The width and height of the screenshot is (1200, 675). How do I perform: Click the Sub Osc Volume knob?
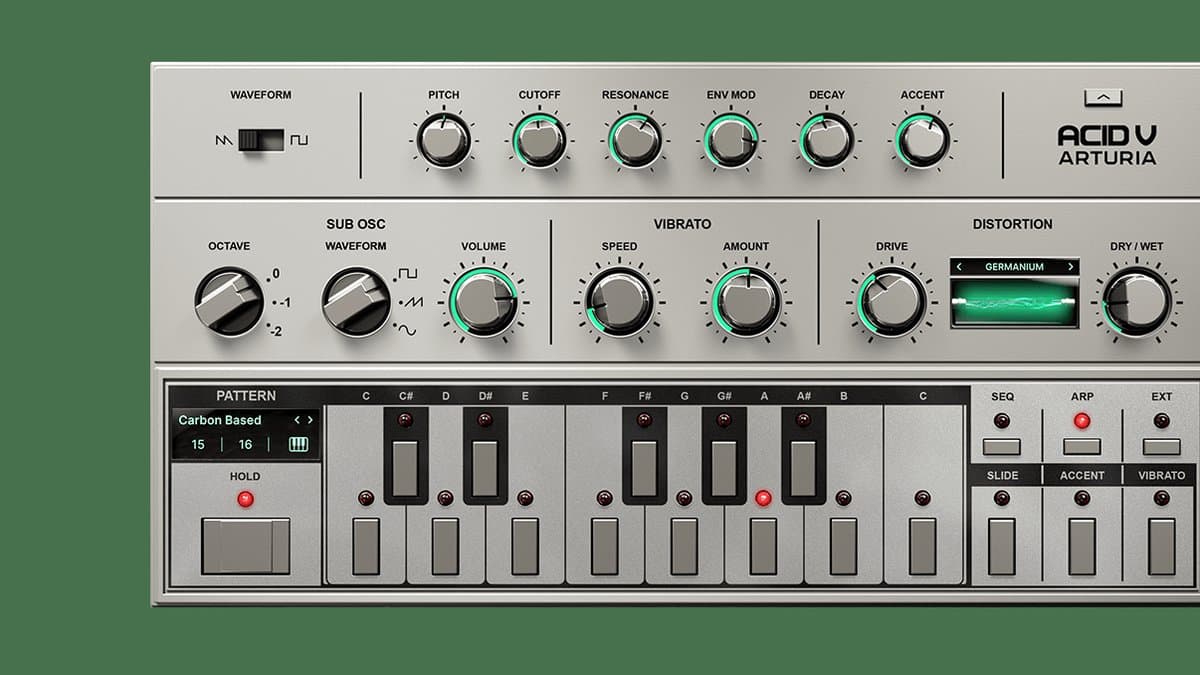pos(484,302)
